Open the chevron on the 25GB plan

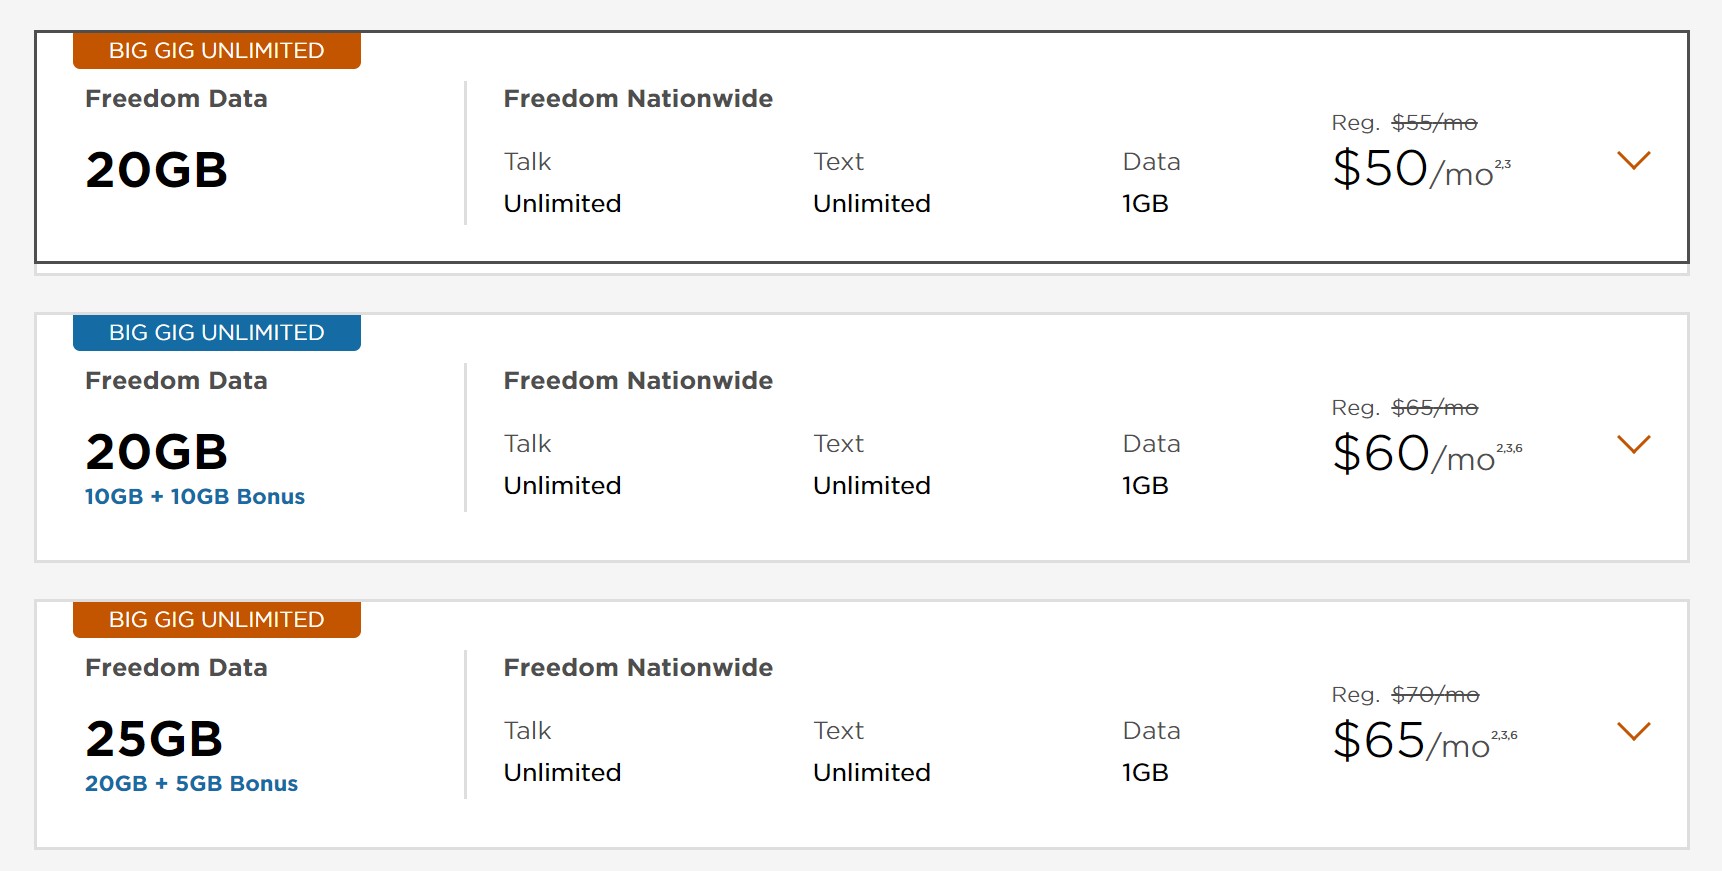pos(1633,732)
